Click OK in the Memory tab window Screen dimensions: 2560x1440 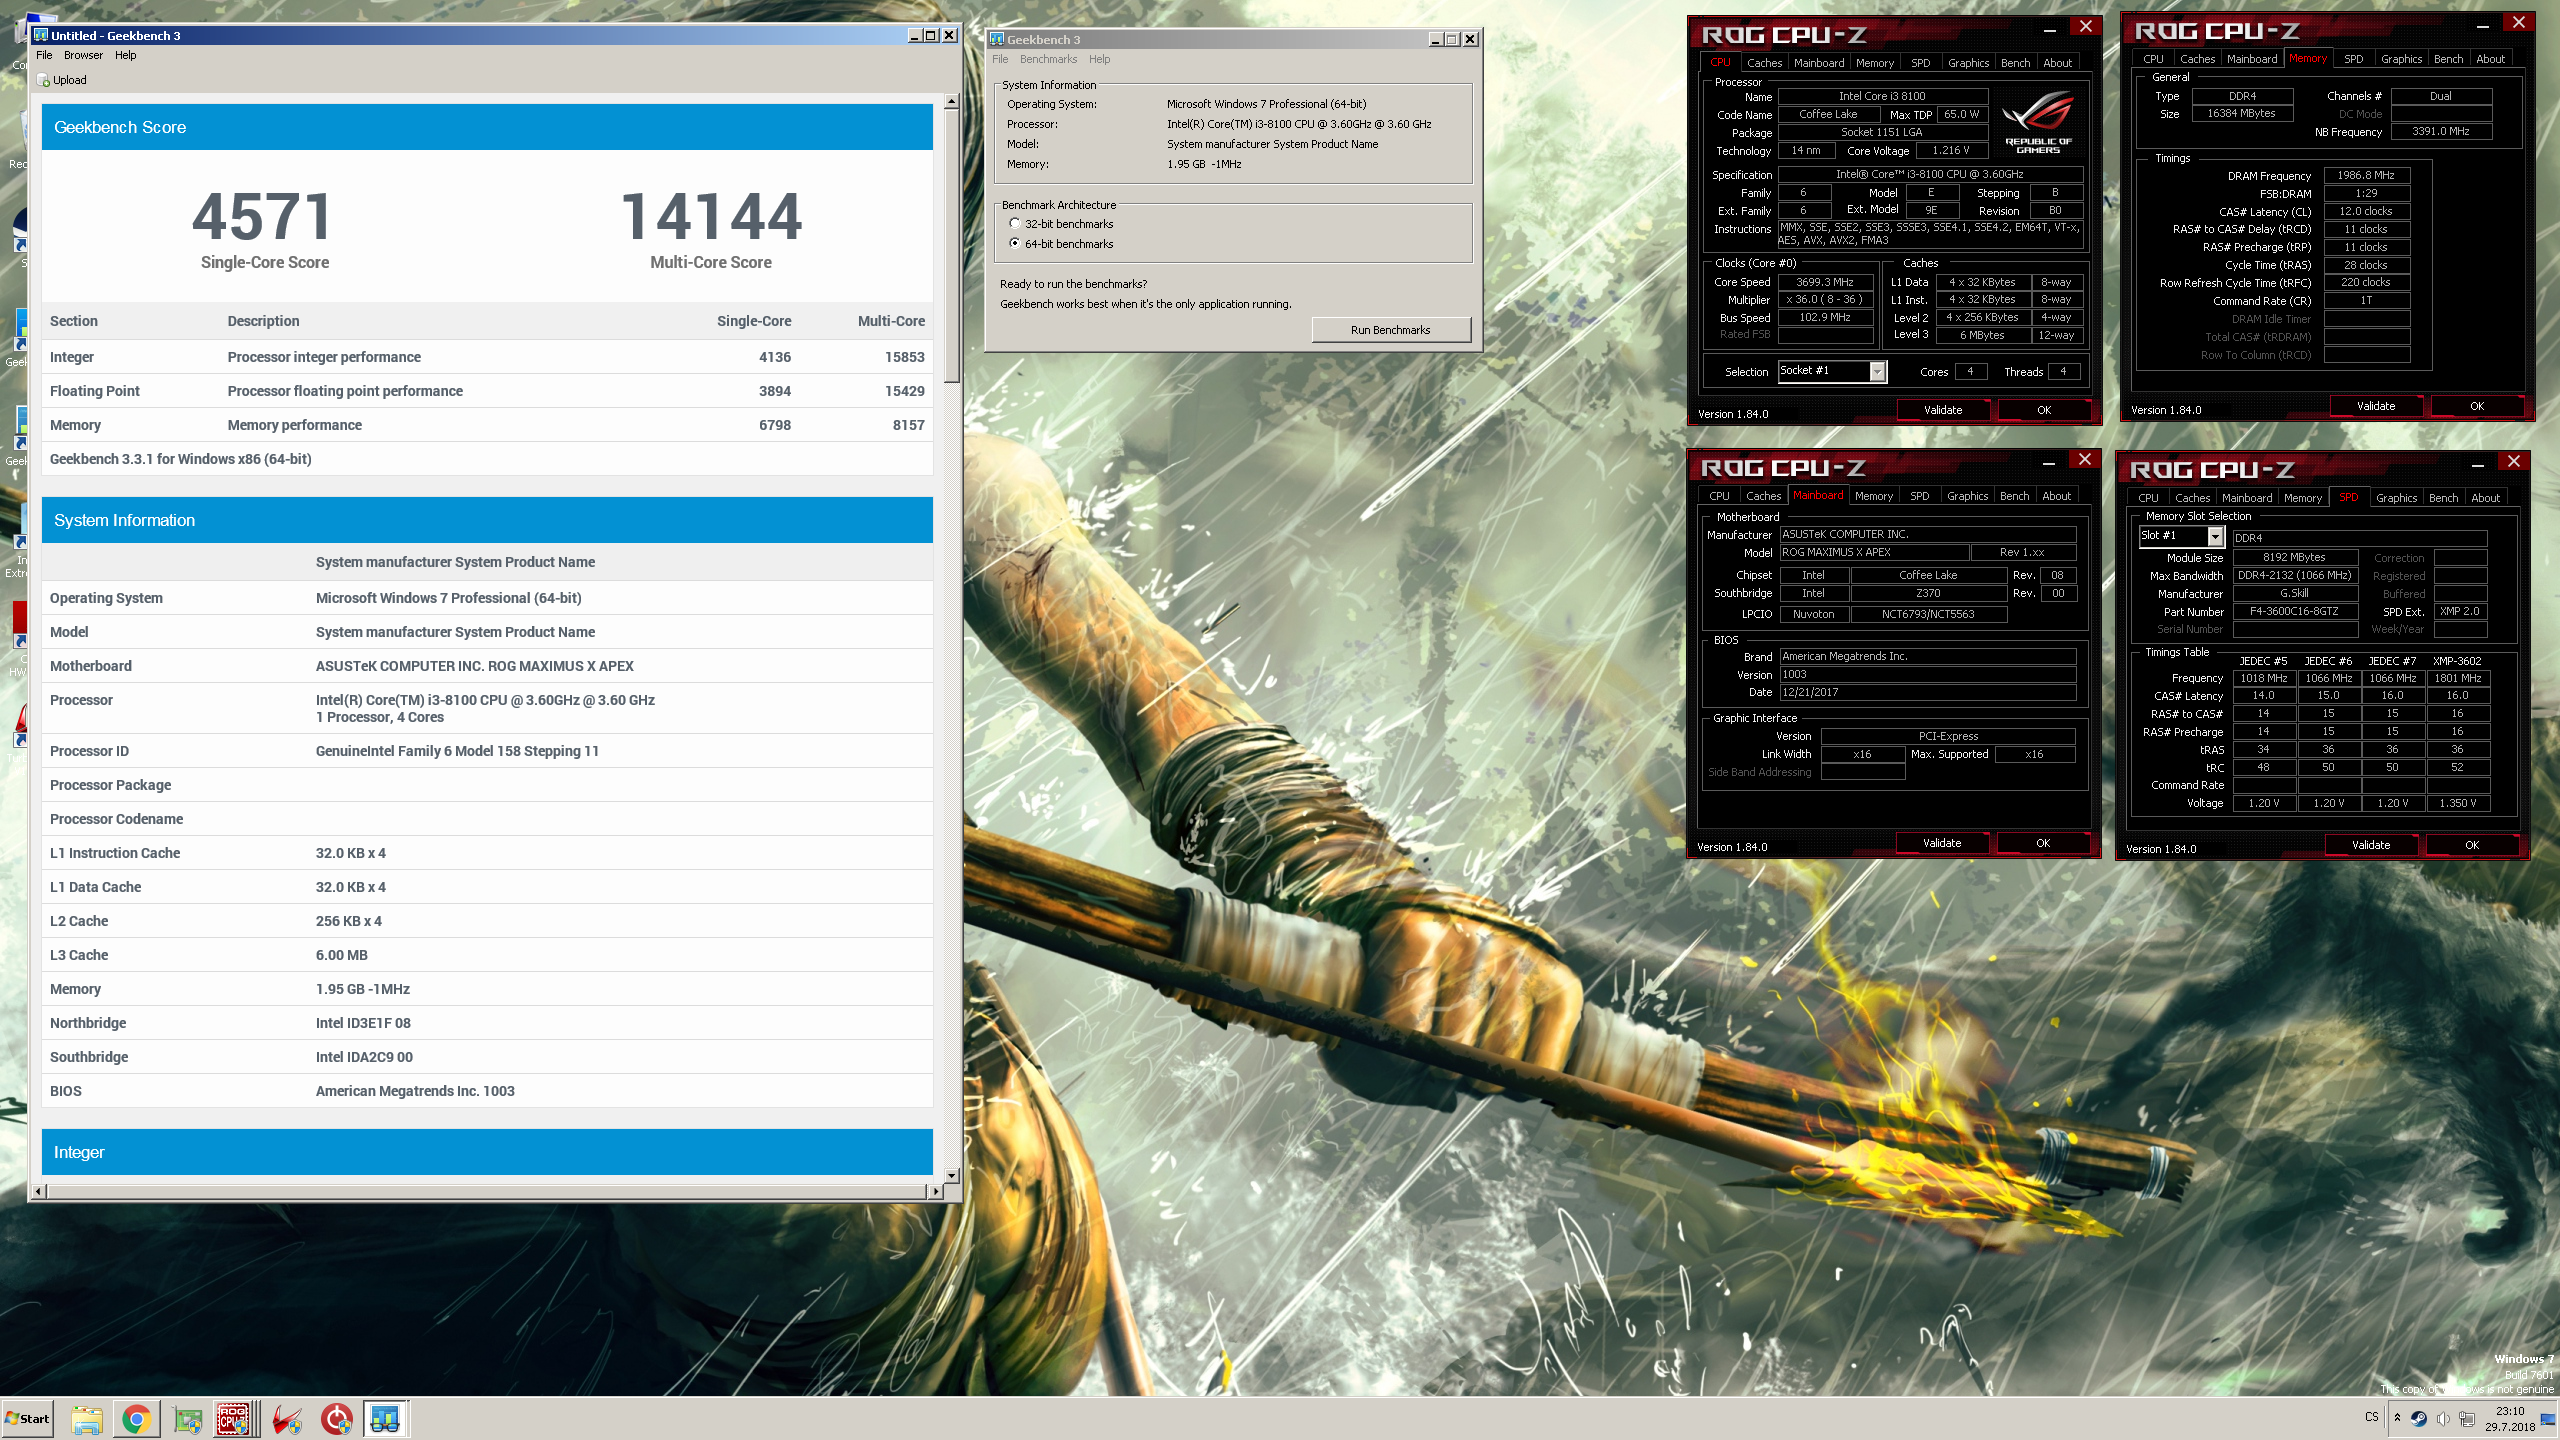[2477, 406]
